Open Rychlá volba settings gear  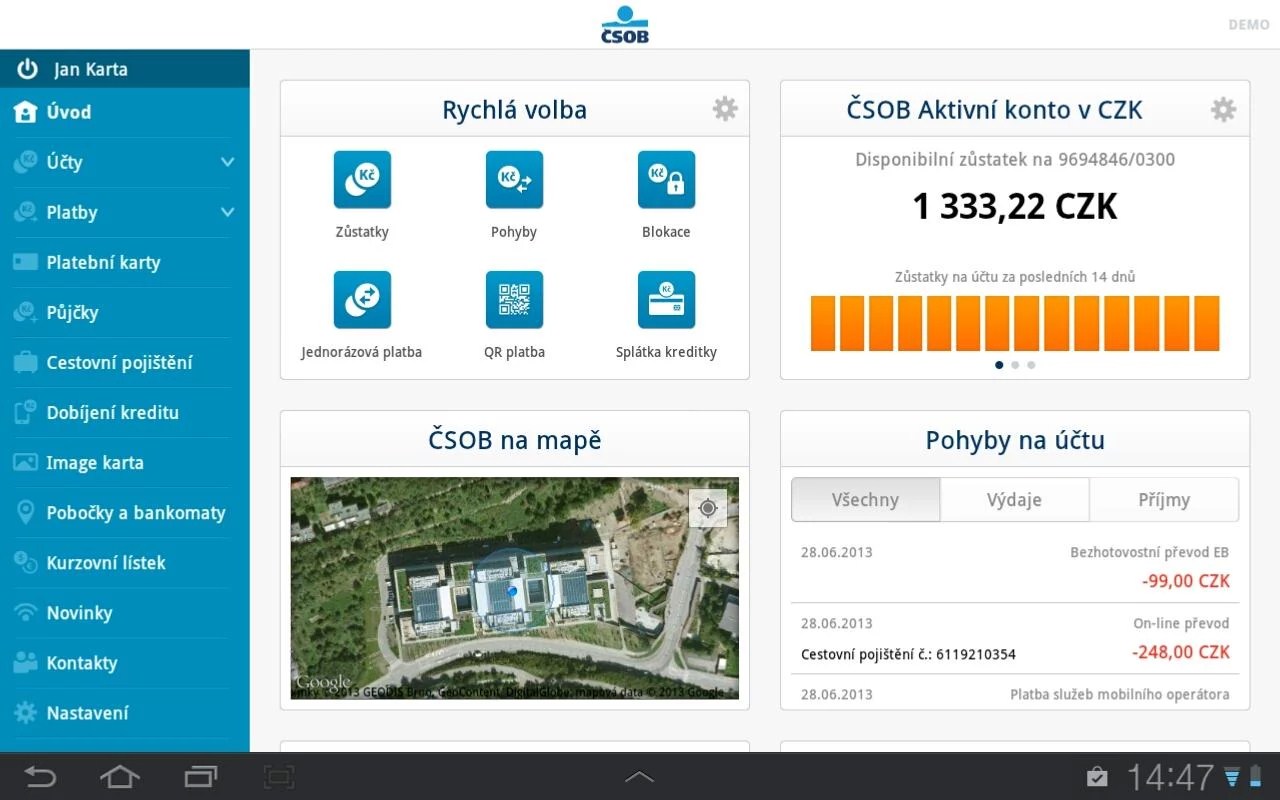725,109
